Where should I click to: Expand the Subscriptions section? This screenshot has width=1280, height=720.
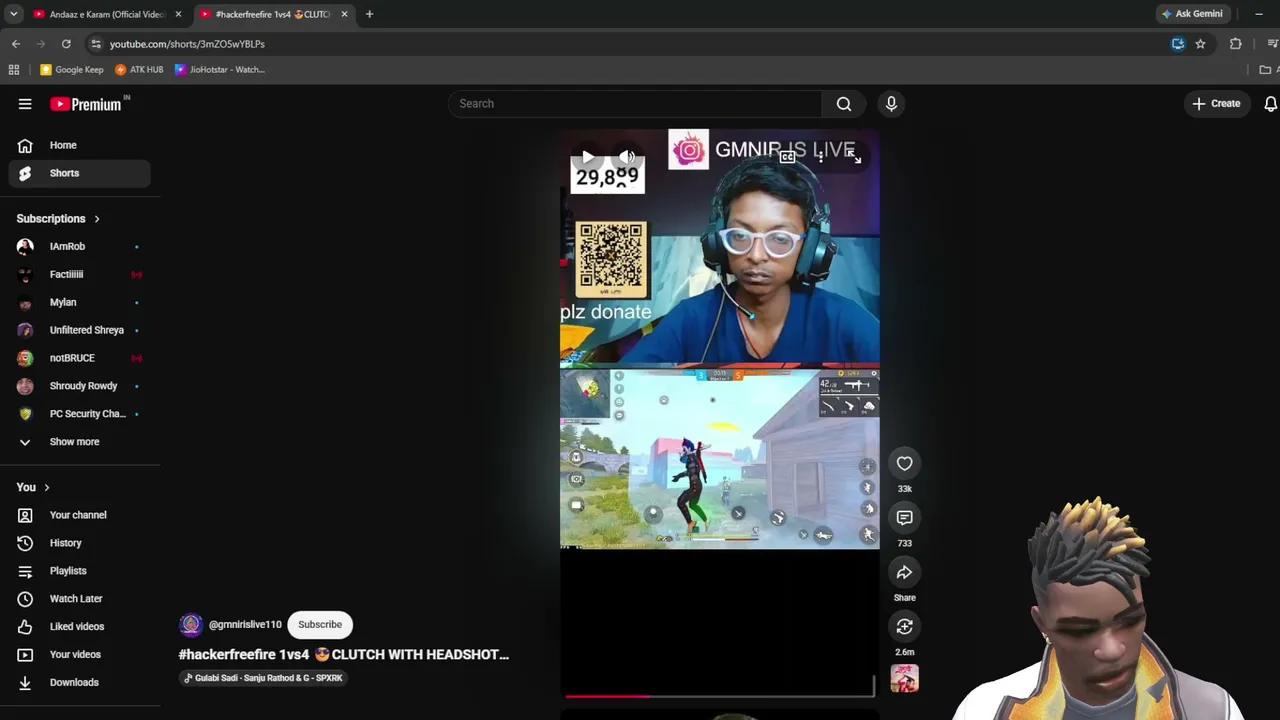point(58,219)
